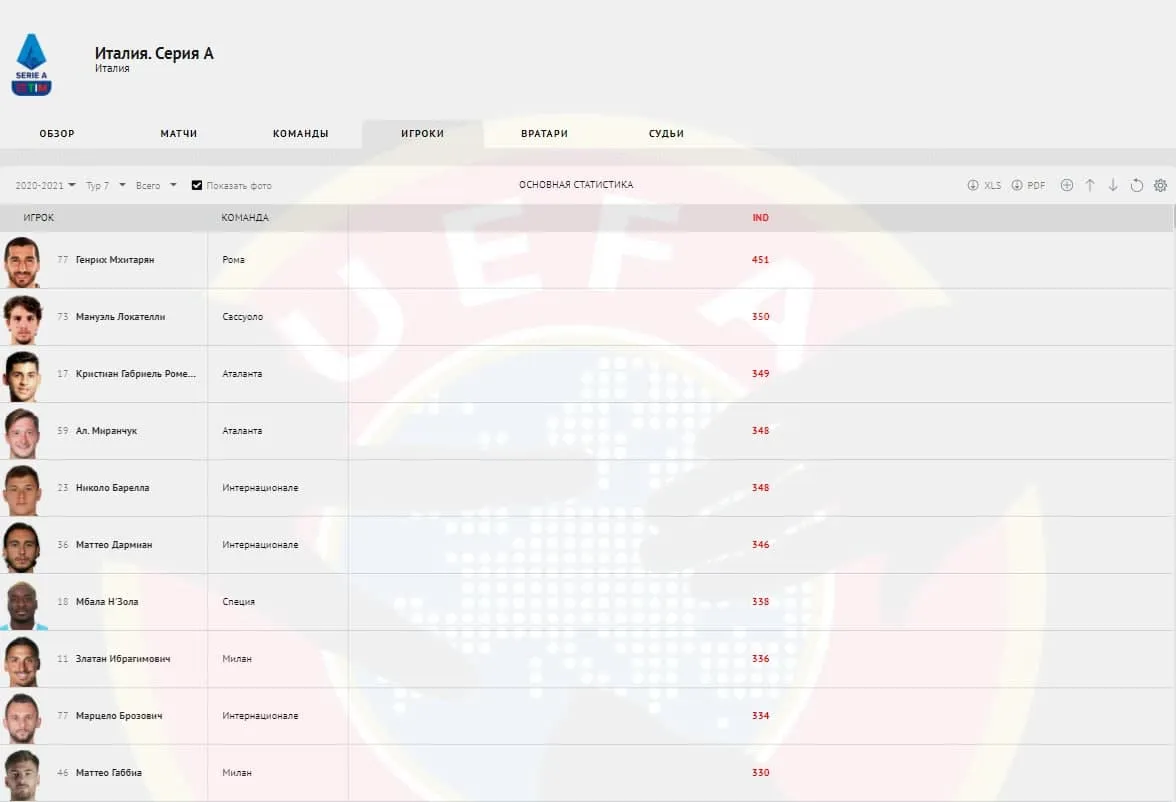The image size is (1176, 802).
Task: Select the ИГРОКИ tab
Action: point(422,134)
